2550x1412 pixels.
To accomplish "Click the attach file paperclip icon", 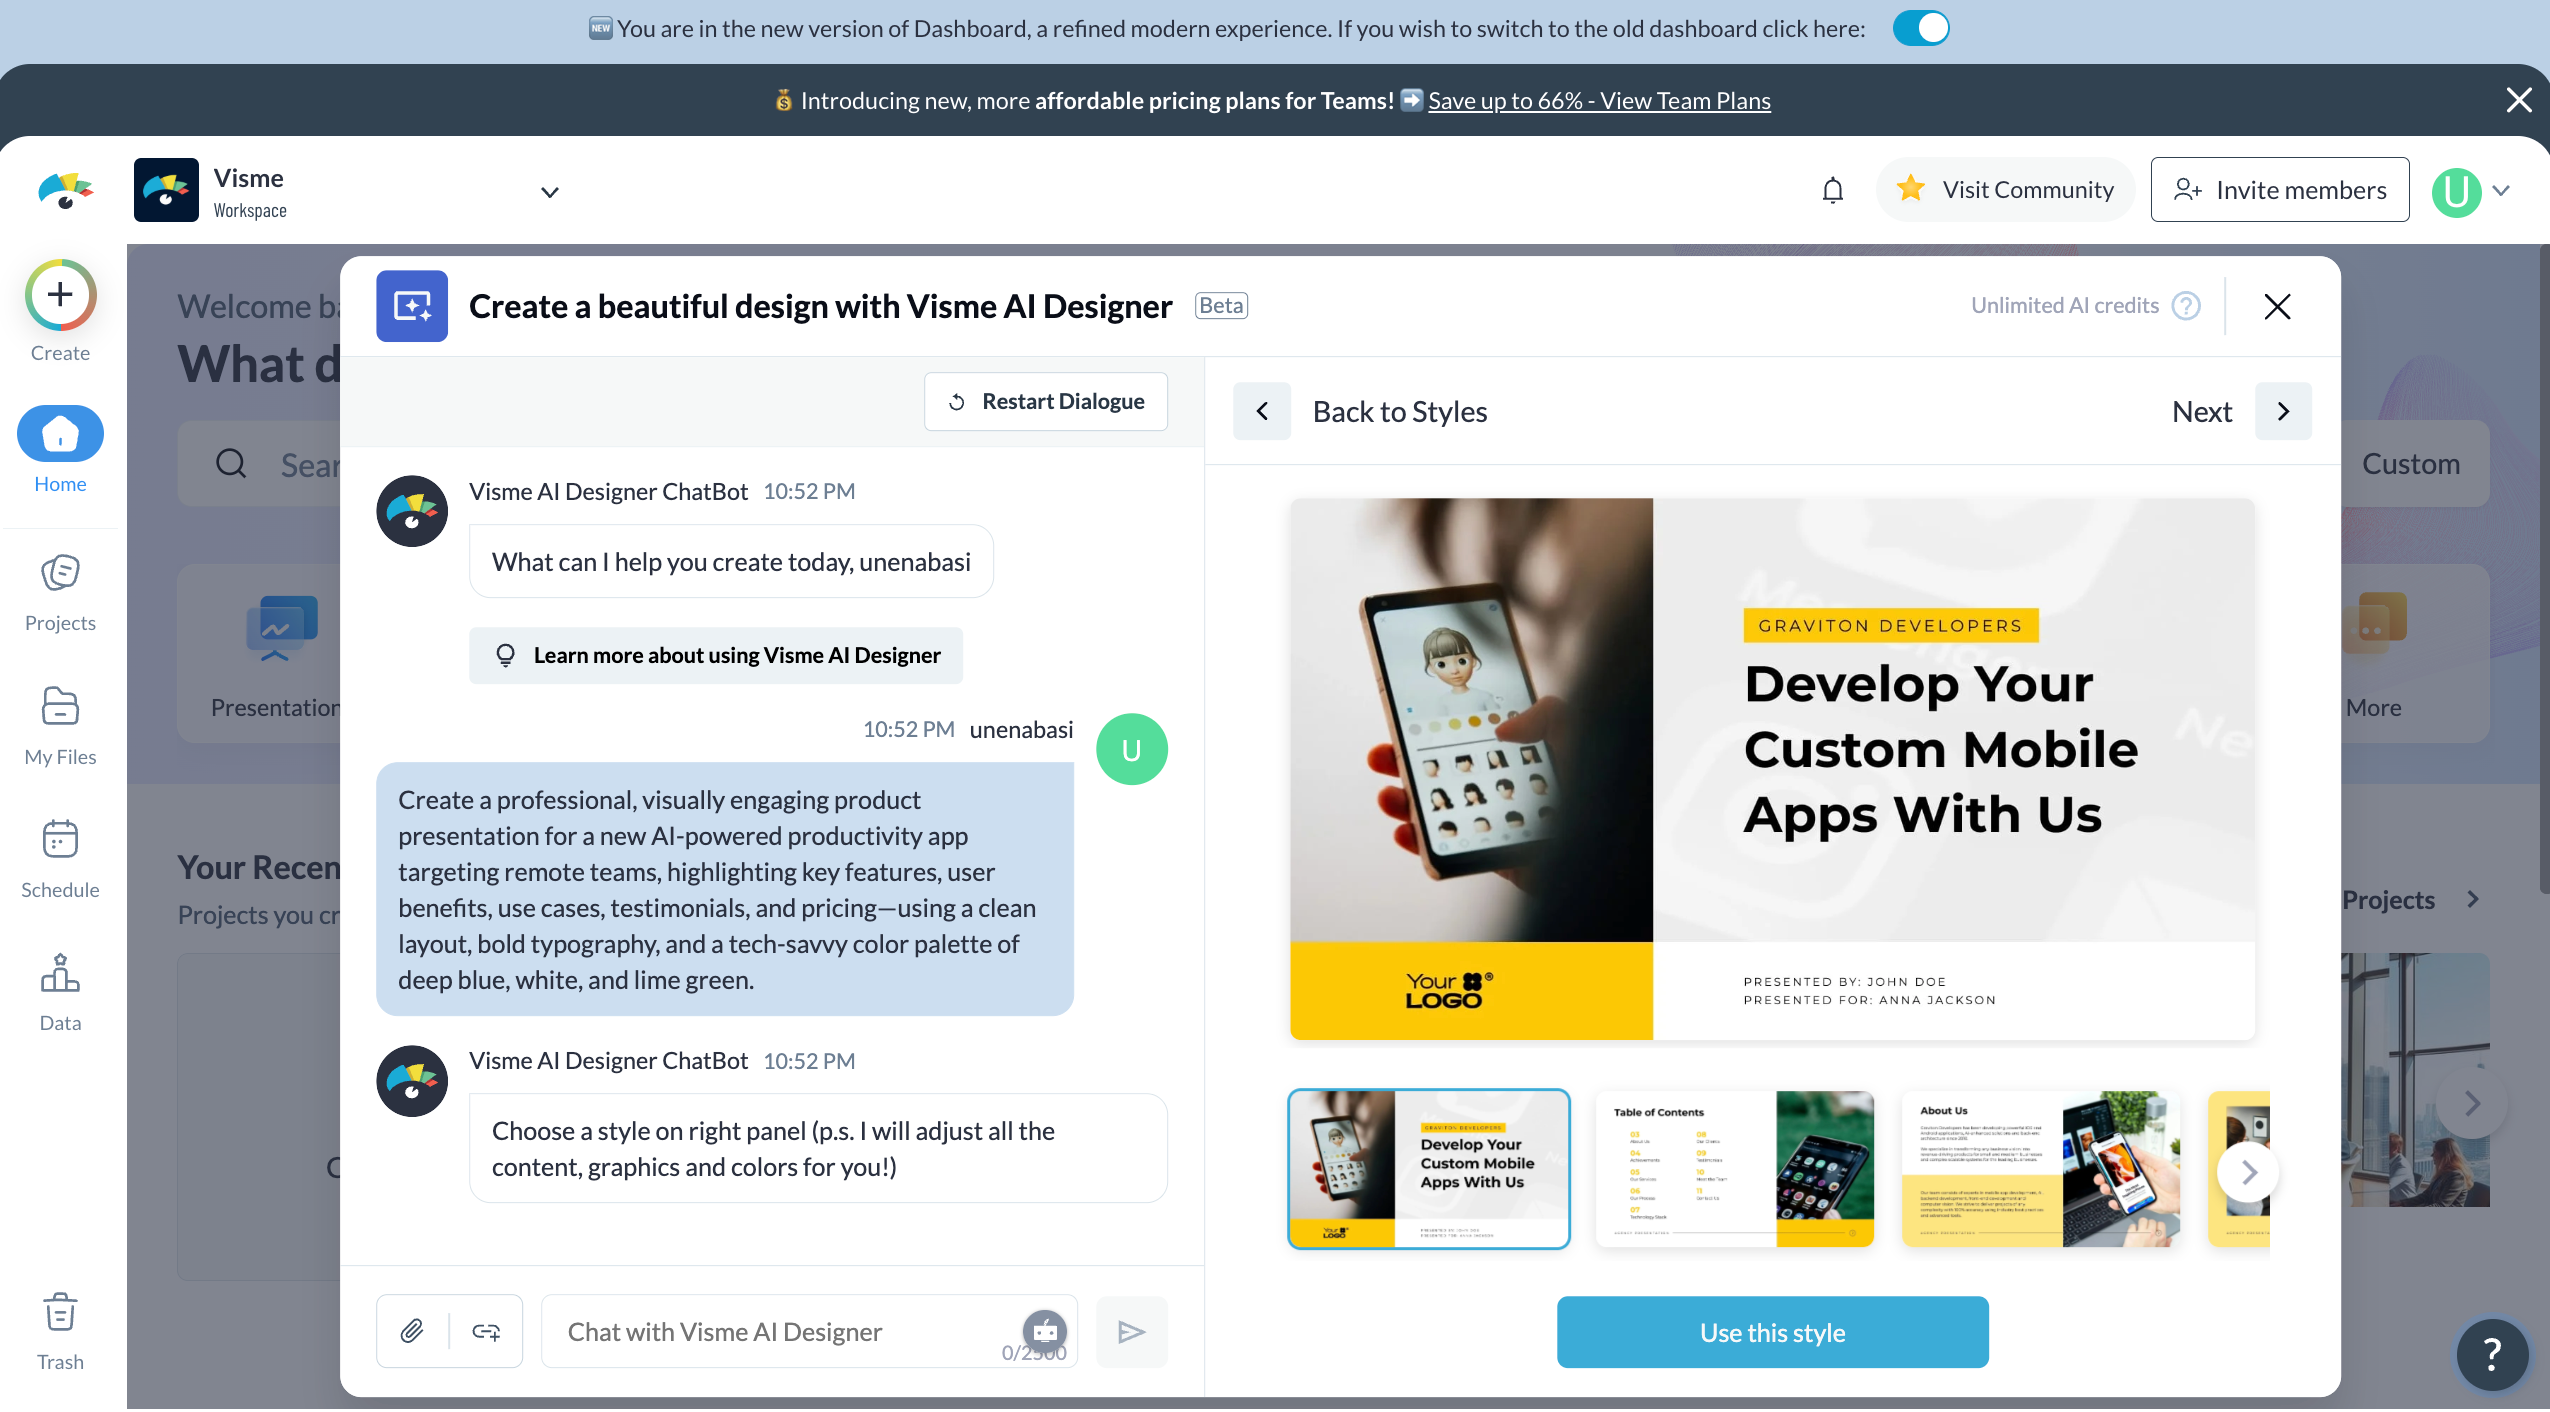I will 412,1331.
